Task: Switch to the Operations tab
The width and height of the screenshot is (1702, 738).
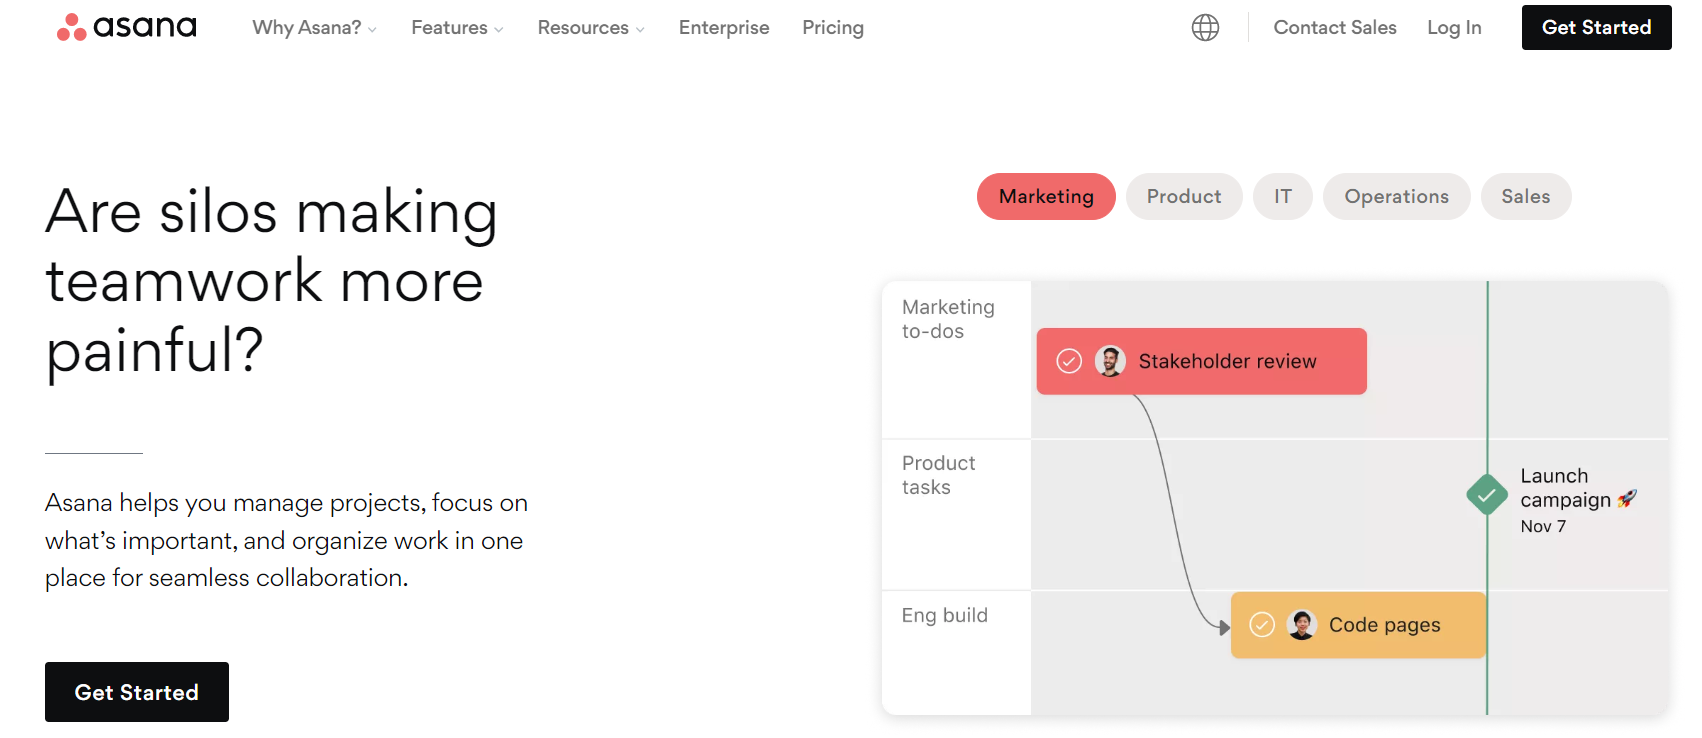Action: point(1396,197)
